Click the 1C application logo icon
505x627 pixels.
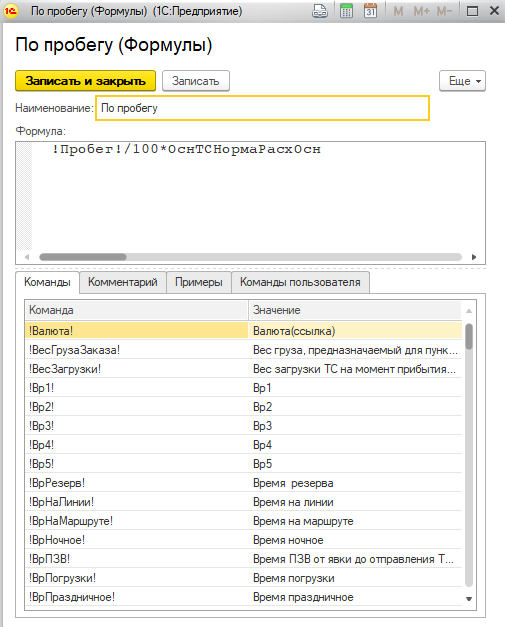point(11,11)
